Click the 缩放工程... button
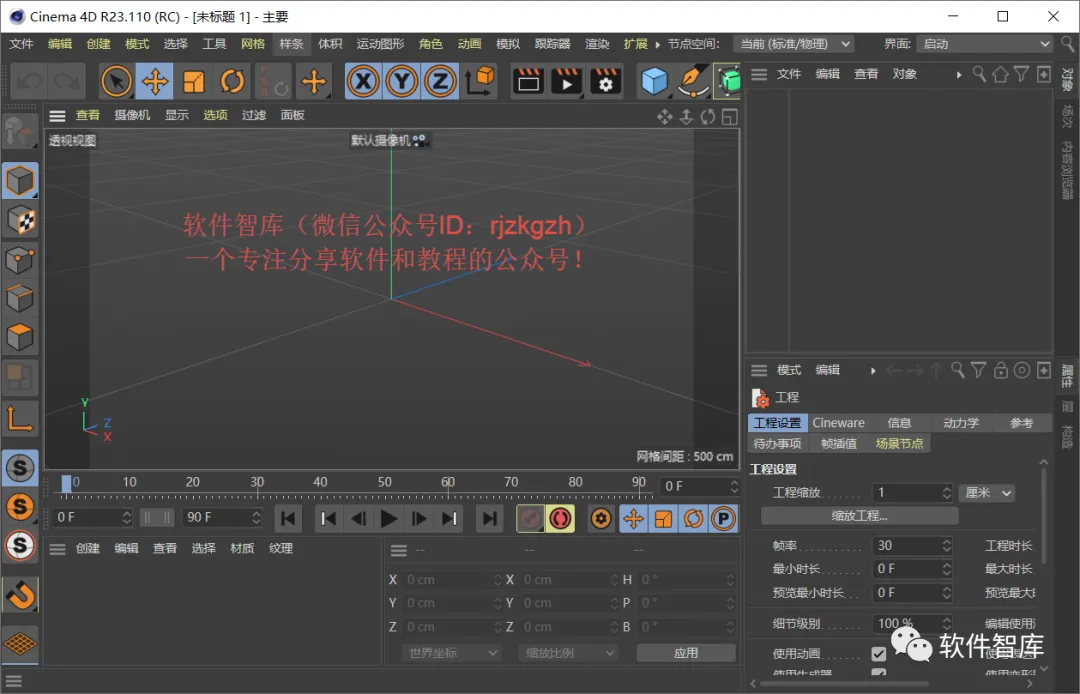This screenshot has height=694, width=1080. (x=860, y=516)
